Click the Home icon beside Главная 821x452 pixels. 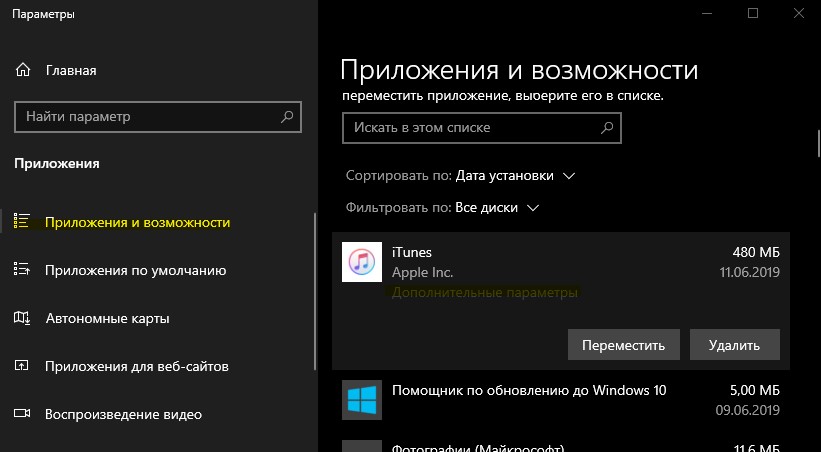point(23,70)
